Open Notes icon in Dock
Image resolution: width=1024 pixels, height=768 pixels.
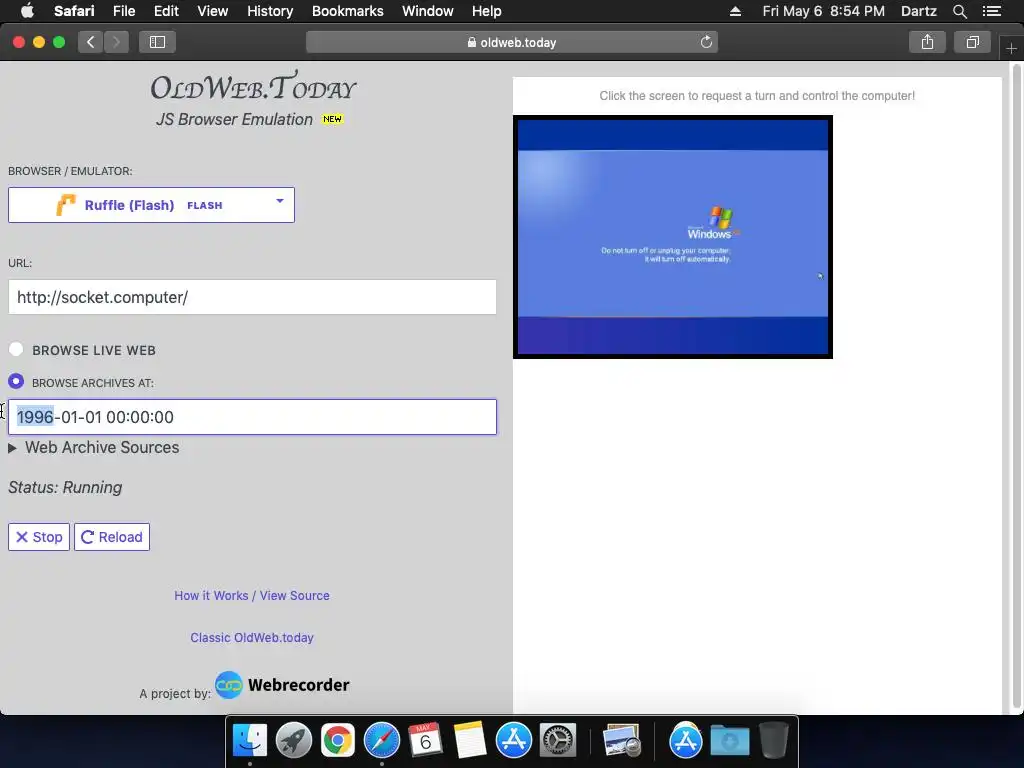pyautogui.click(x=470, y=741)
